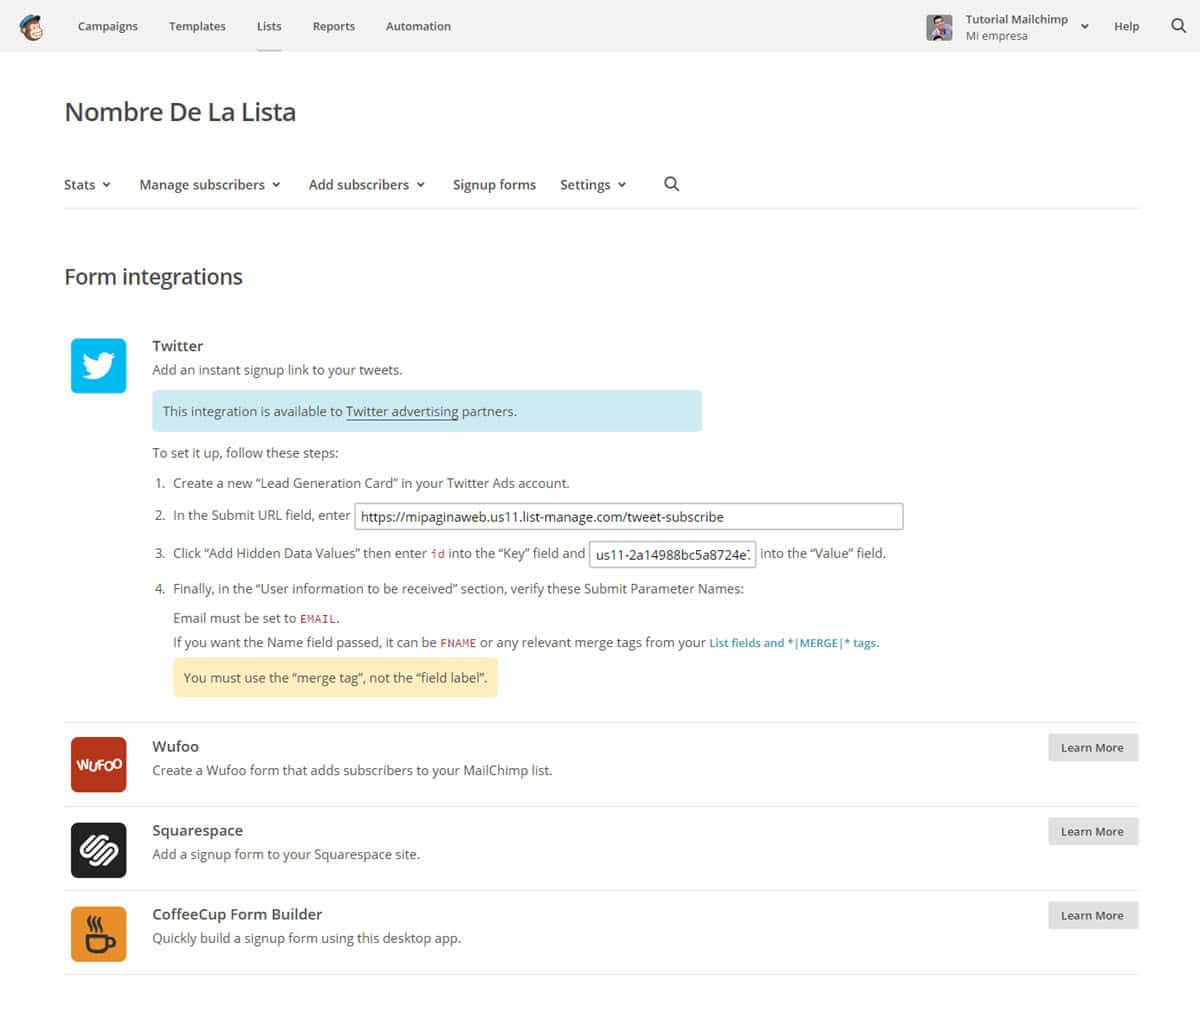Go to Campaigns in top navigation
1200x1032 pixels.
(108, 26)
